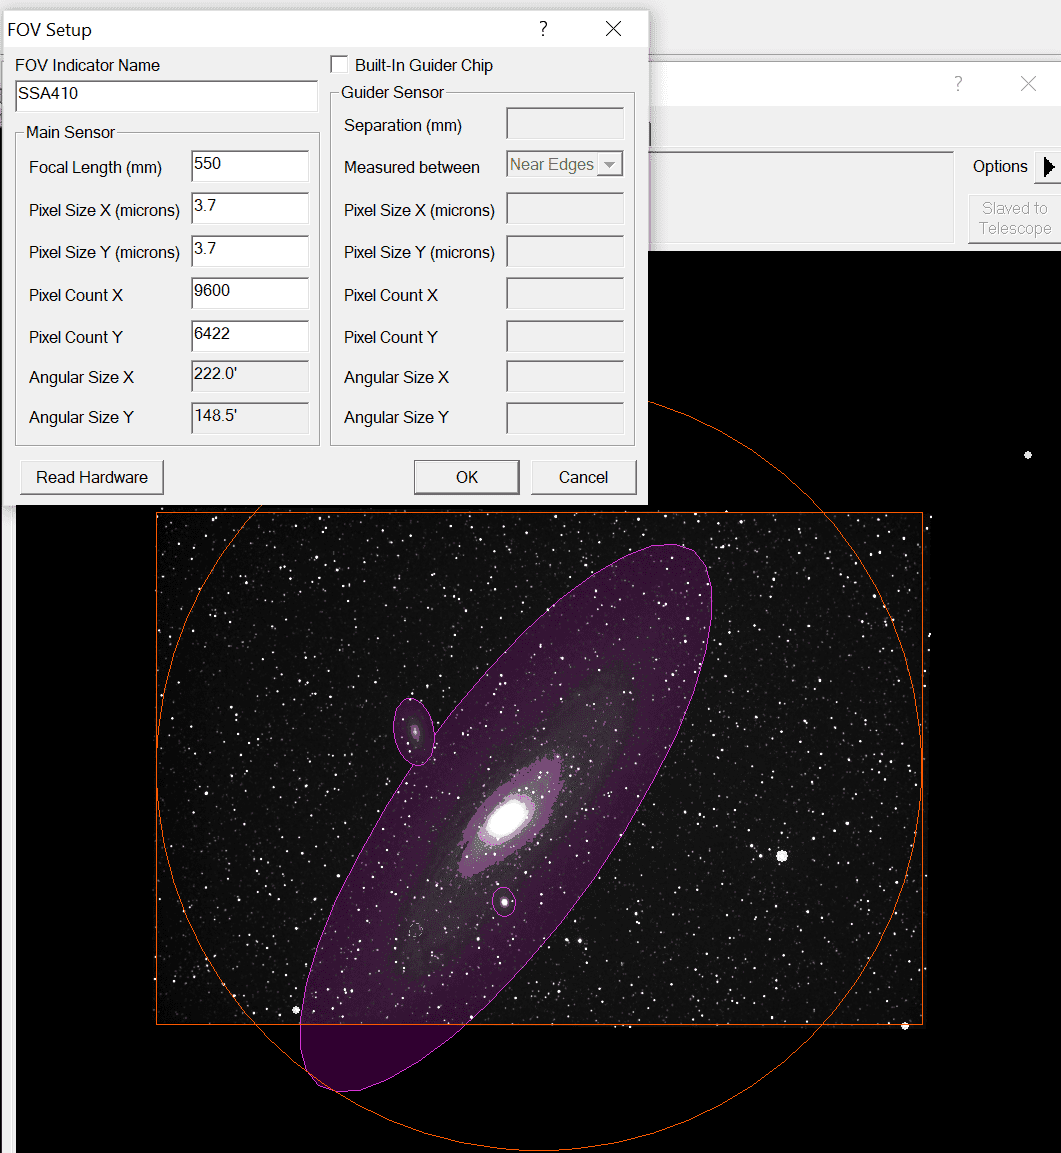Select the small circled galaxy below the core

504,902
